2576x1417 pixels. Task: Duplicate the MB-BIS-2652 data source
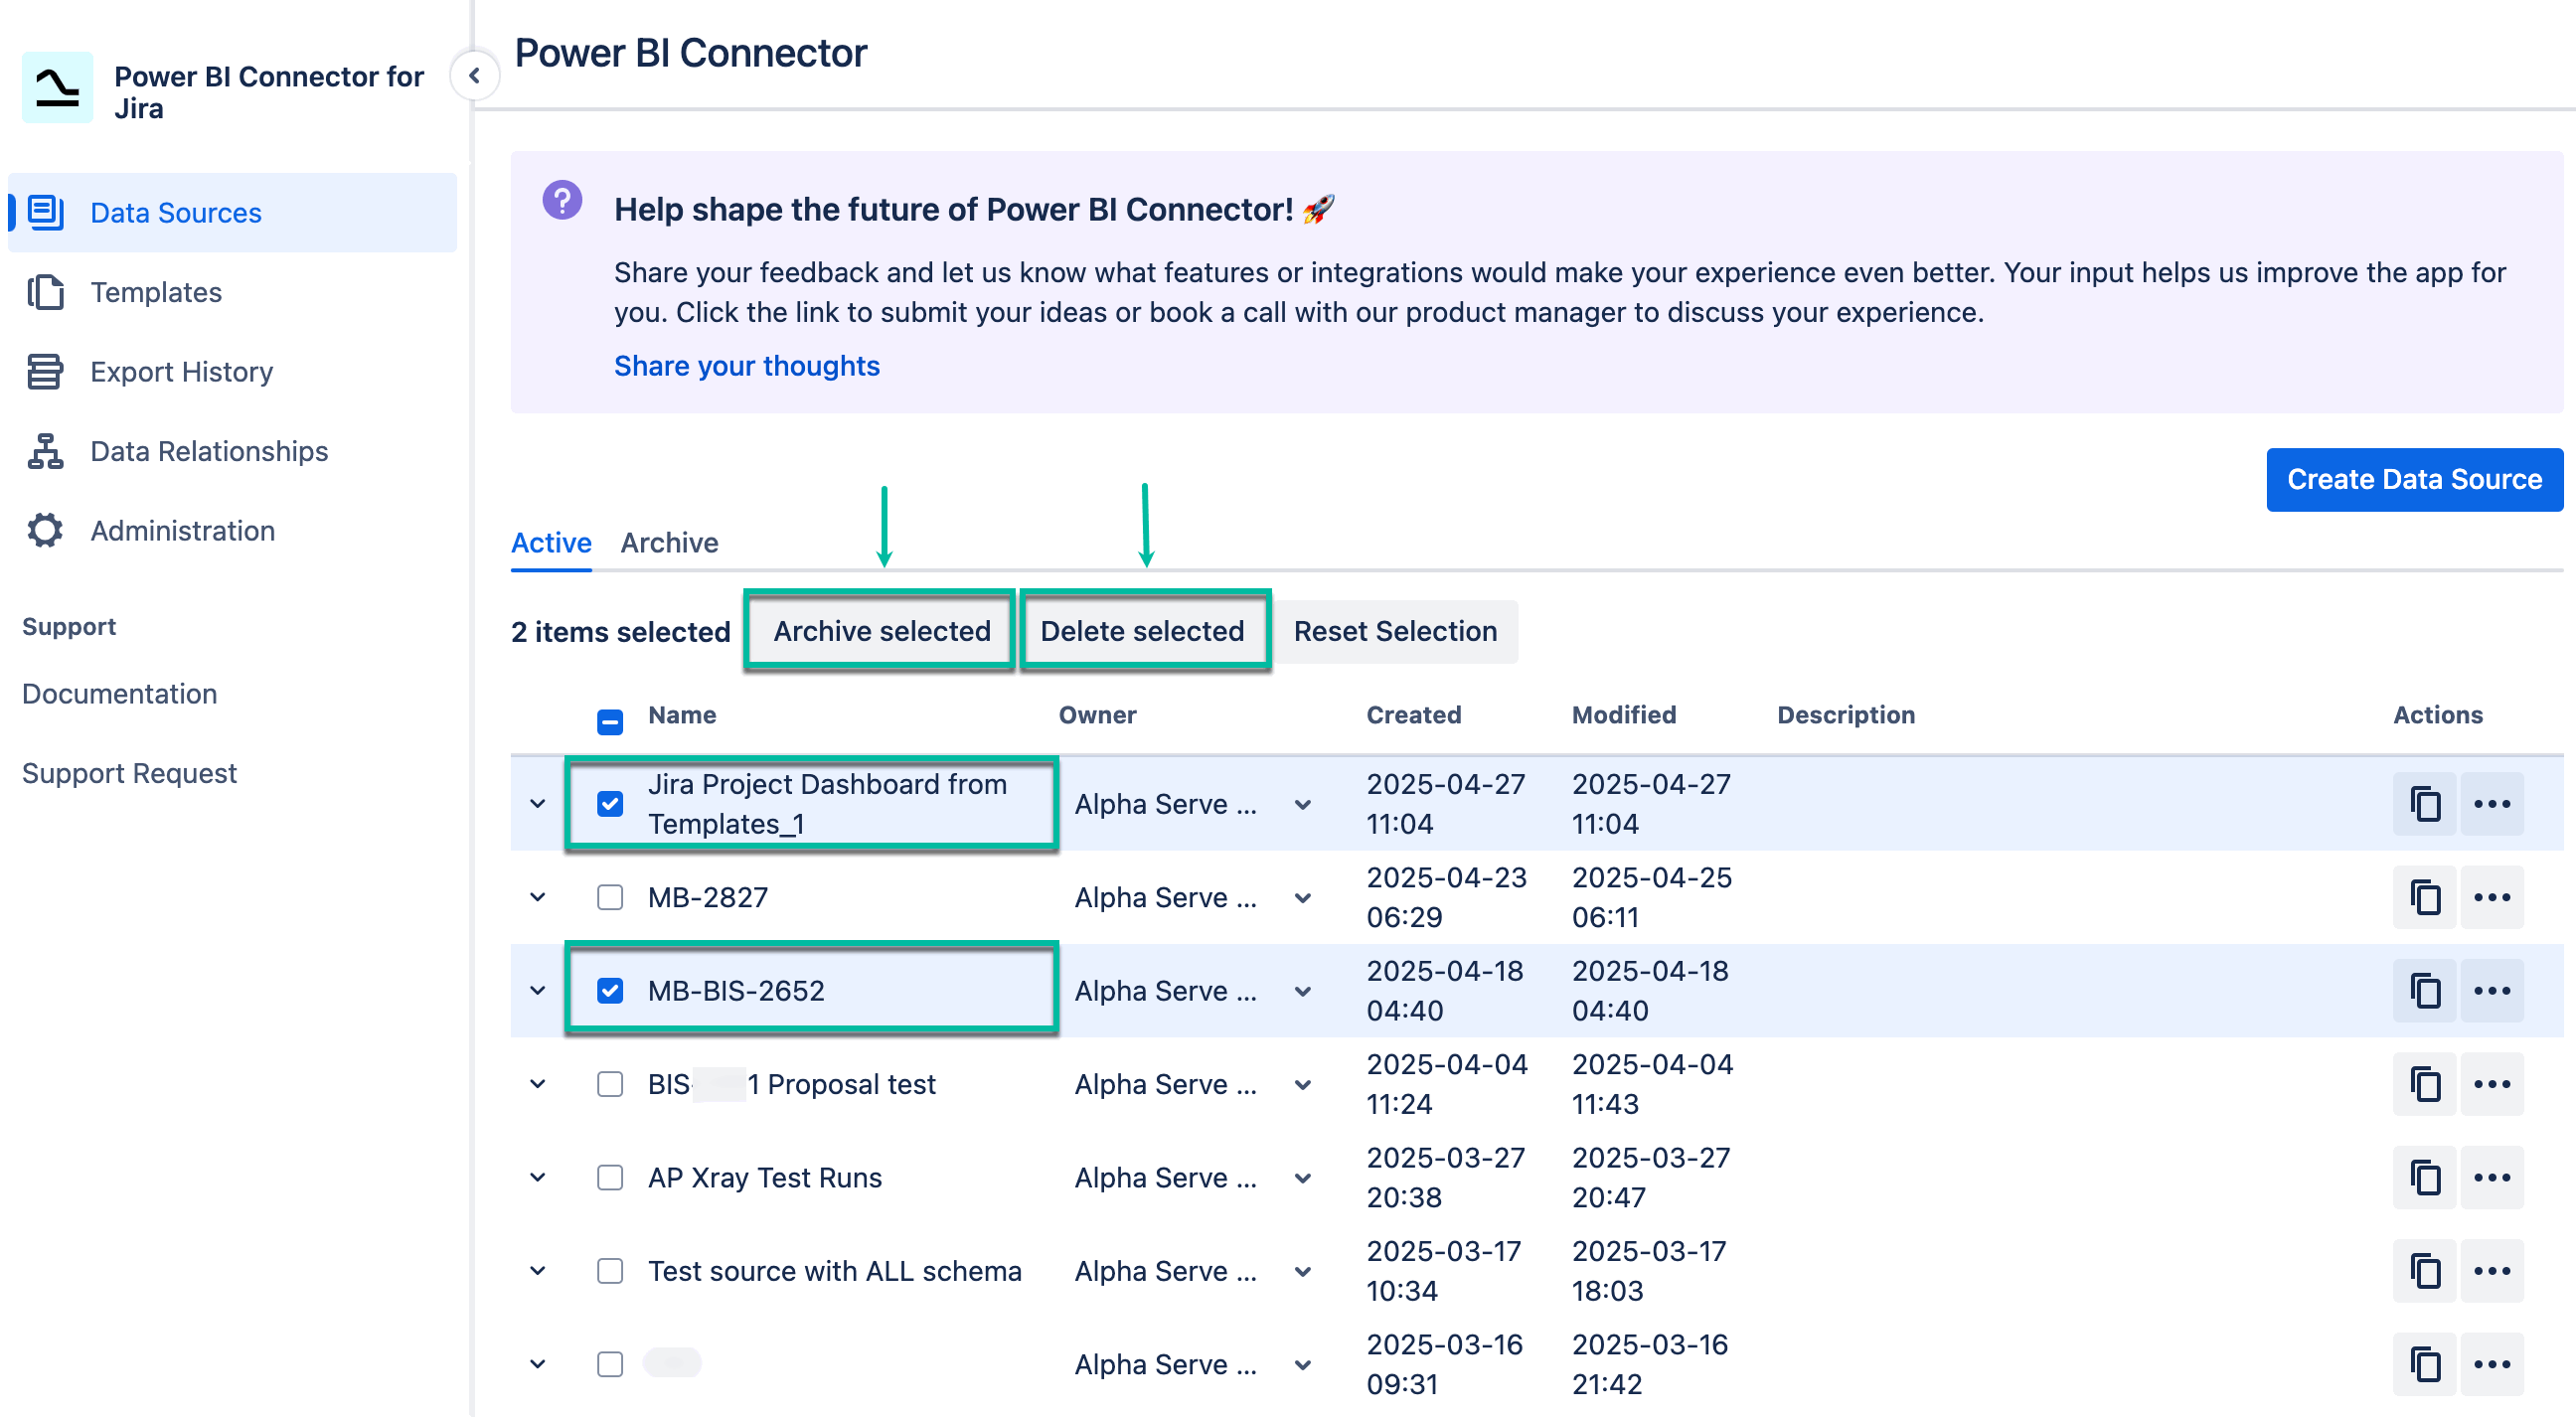[2424, 990]
